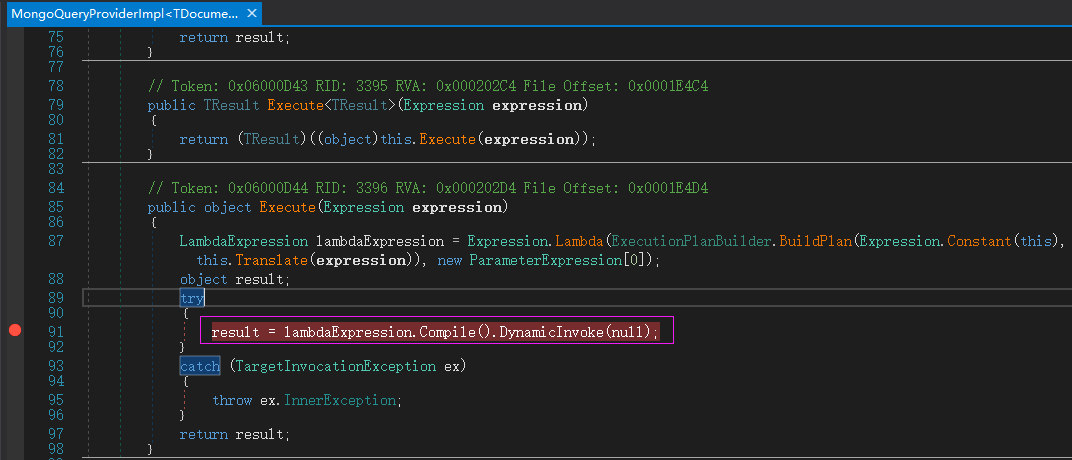
Task: Click line number 85 in the gutter
Action: tap(55, 207)
